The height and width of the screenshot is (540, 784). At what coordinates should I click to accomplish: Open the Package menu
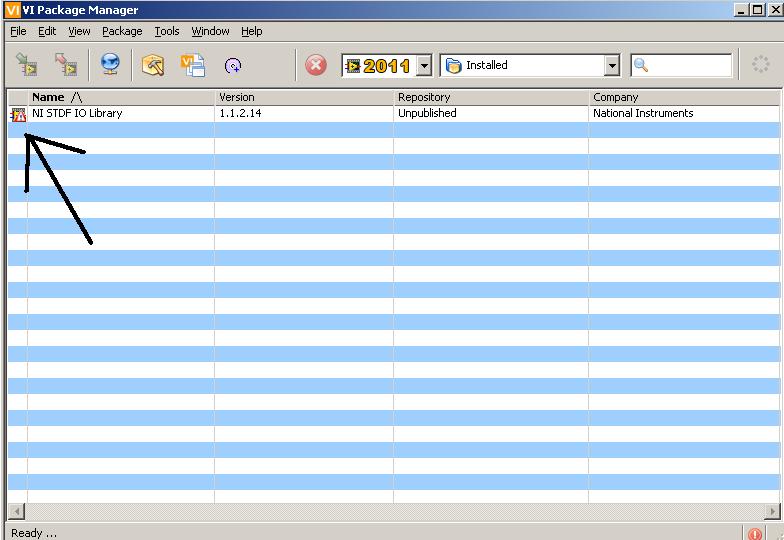pyautogui.click(x=122, y=31)
